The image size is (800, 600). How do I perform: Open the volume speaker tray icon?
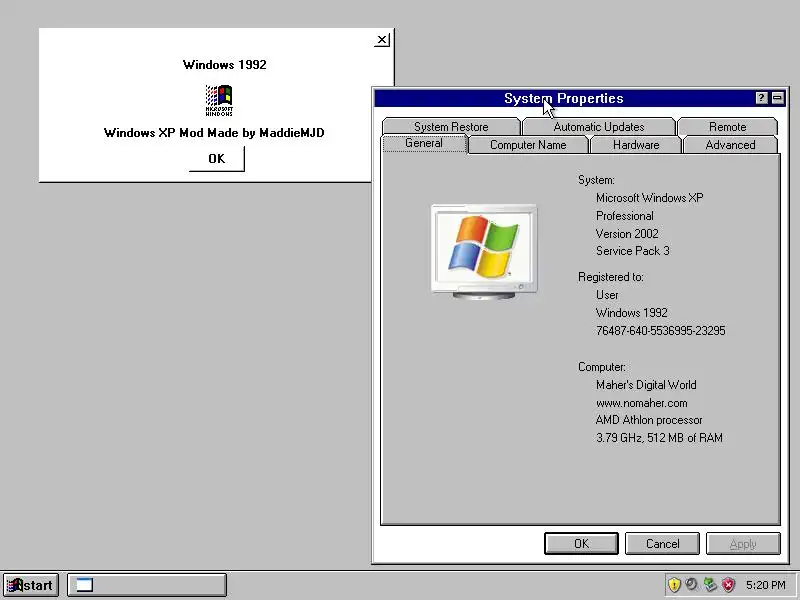click(x=692, y=584)
